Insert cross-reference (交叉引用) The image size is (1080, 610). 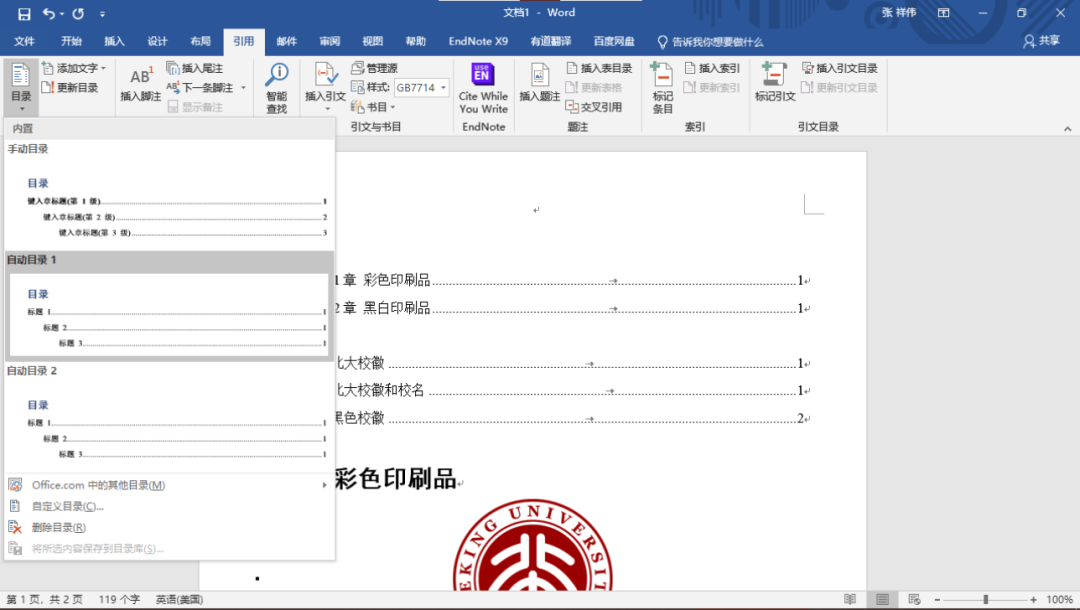pyautogui.click(x=593, y=107)
